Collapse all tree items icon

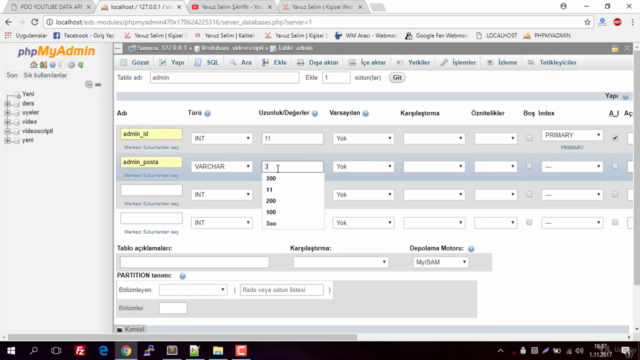pyautogui.click(x=89, y=84)
